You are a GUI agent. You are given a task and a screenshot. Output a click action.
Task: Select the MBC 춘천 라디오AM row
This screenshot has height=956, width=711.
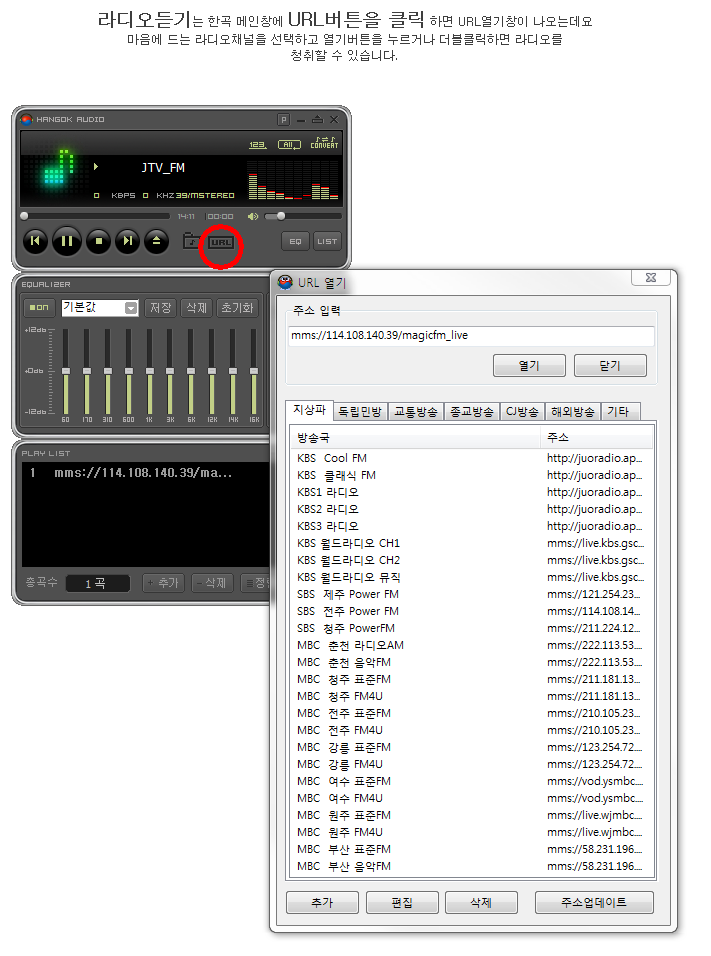[472, 645]
